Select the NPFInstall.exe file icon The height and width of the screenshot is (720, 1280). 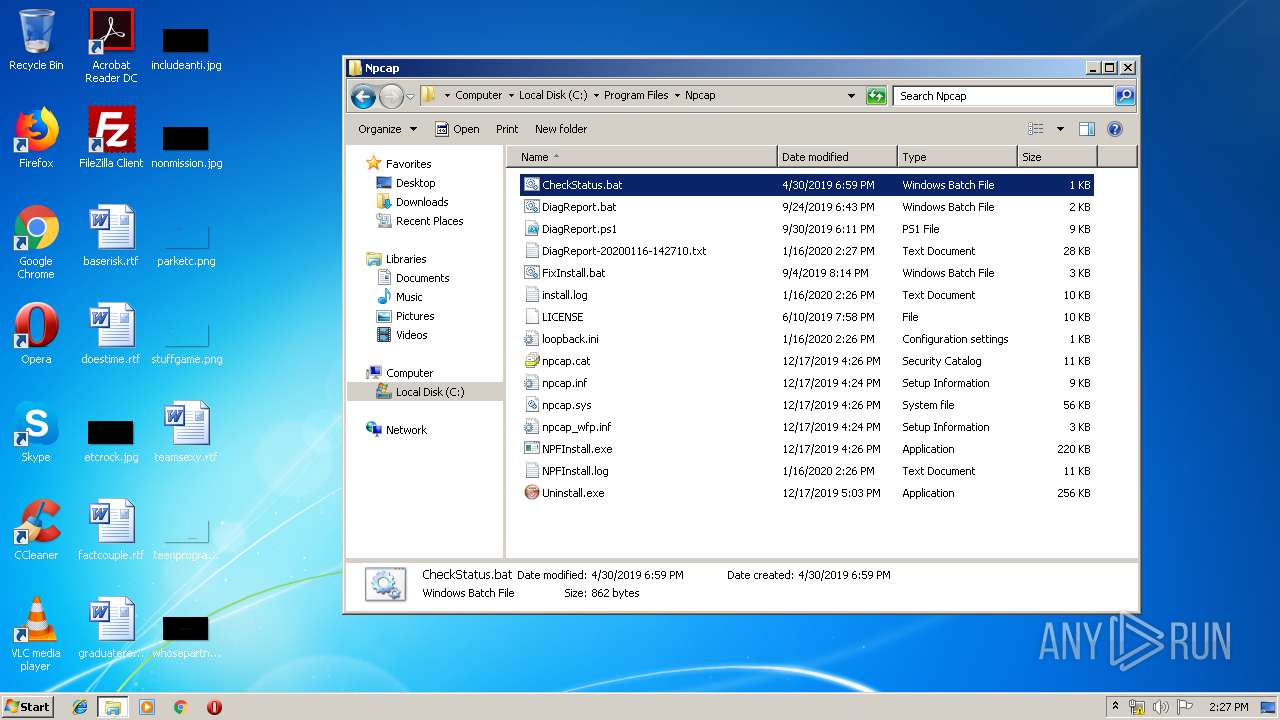click(x=532, y=449)
